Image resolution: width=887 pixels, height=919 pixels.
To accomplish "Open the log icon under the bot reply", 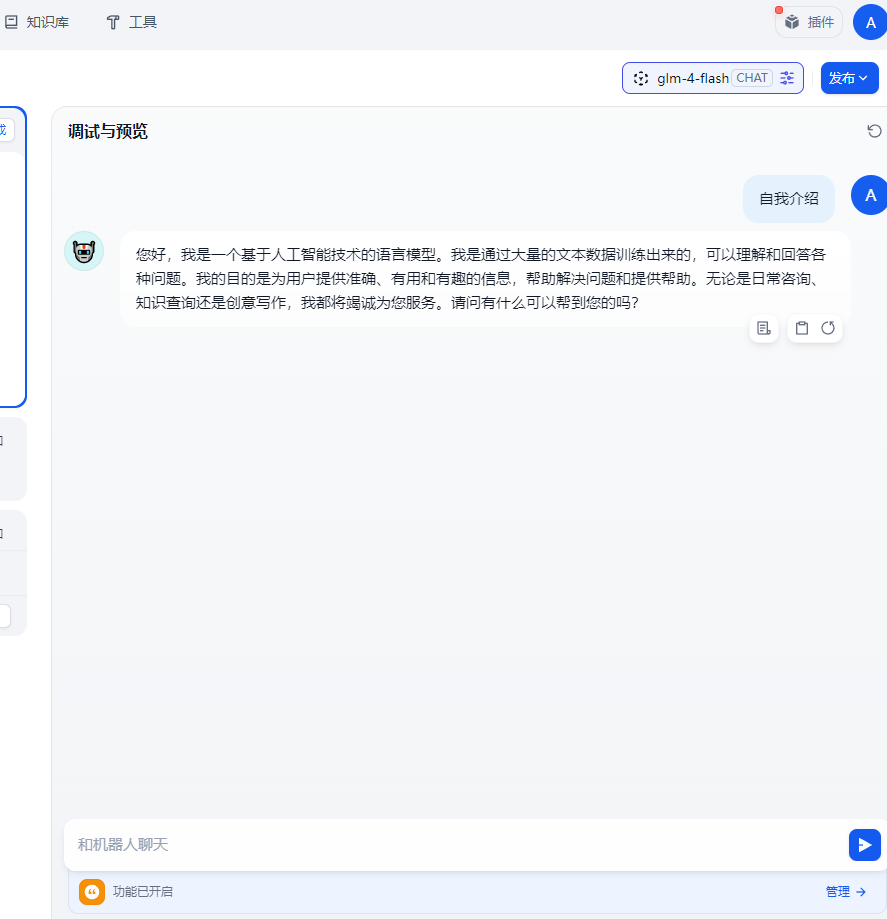I will (763, 328).
